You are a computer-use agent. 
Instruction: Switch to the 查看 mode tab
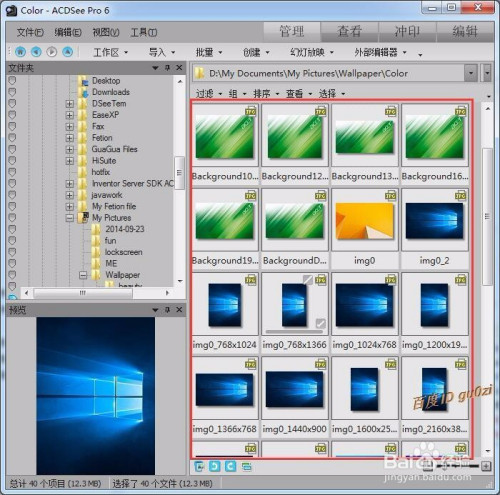349,32
